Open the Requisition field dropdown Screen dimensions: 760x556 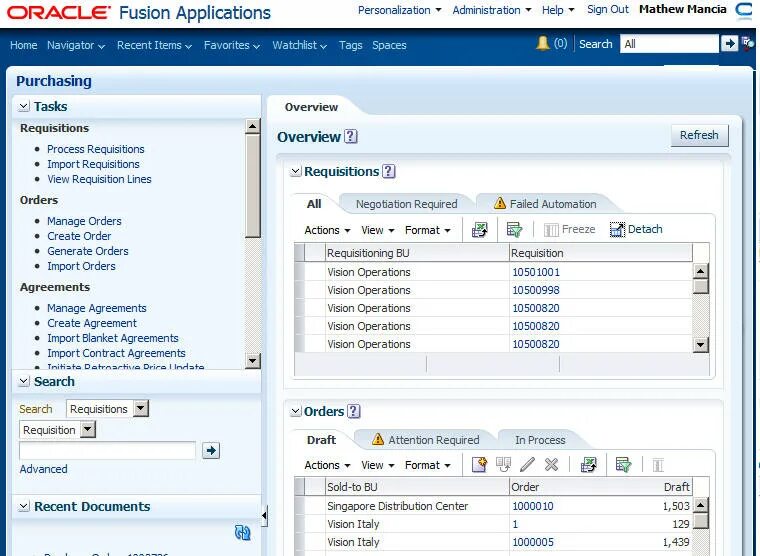click(88, 429)
